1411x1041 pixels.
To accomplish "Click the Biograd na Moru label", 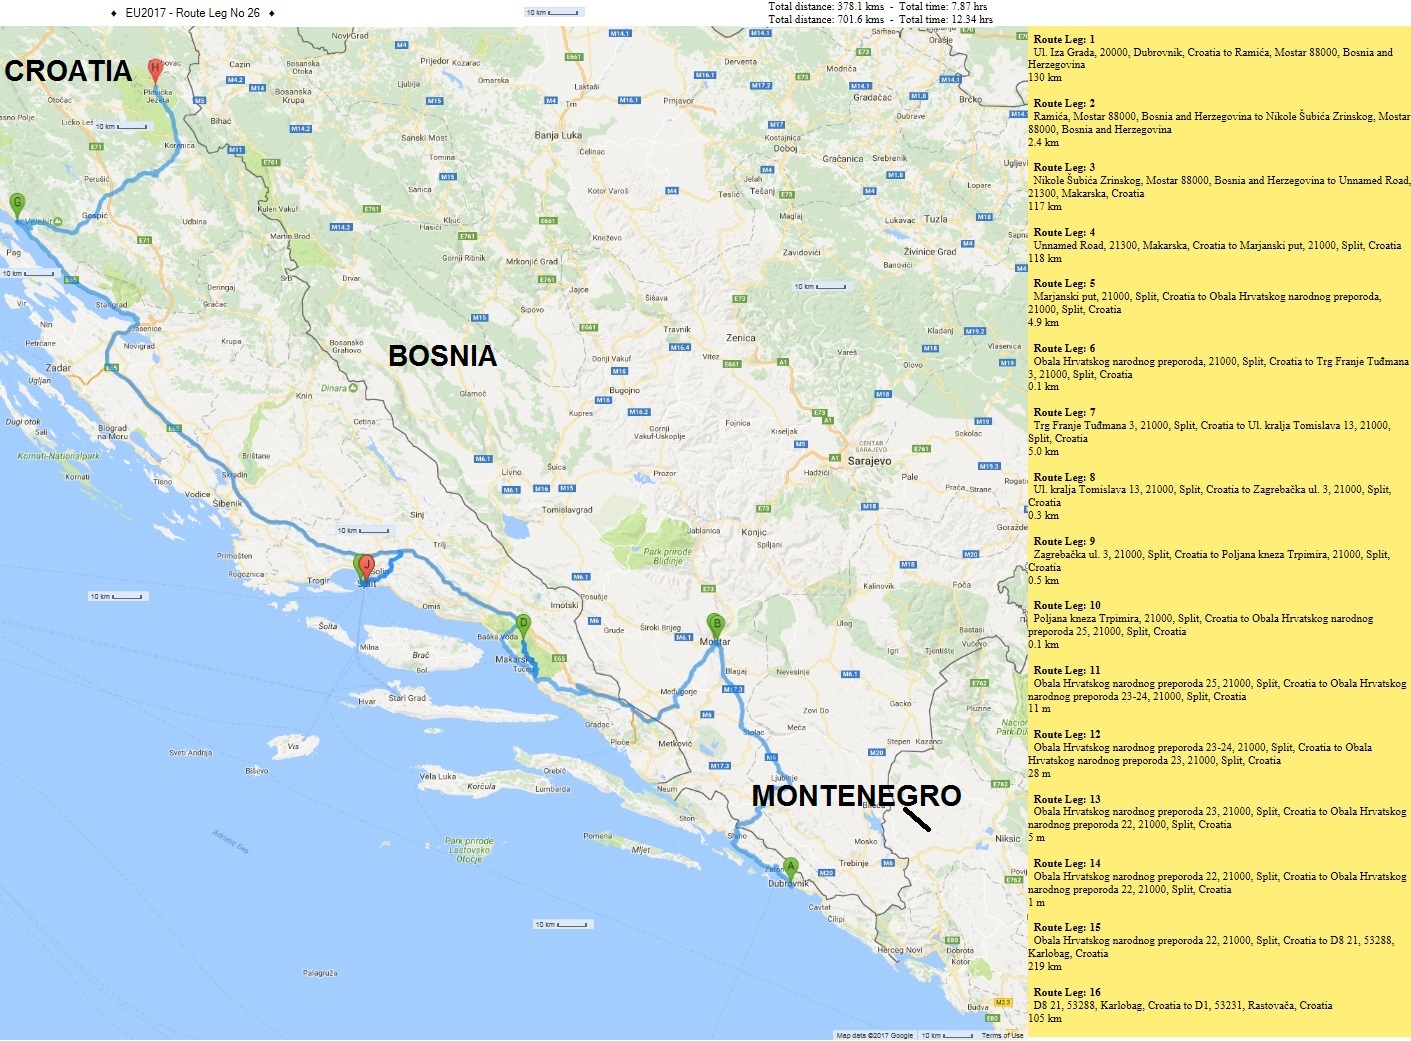I will click(x=113, y=432).
